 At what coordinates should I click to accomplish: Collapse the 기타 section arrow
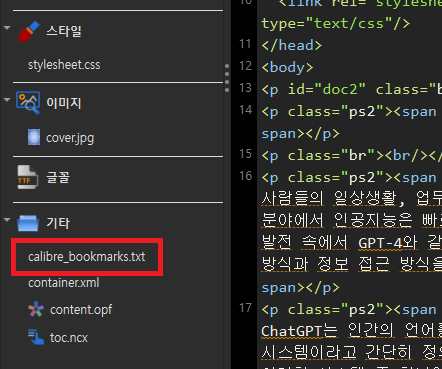click(7, 220)
